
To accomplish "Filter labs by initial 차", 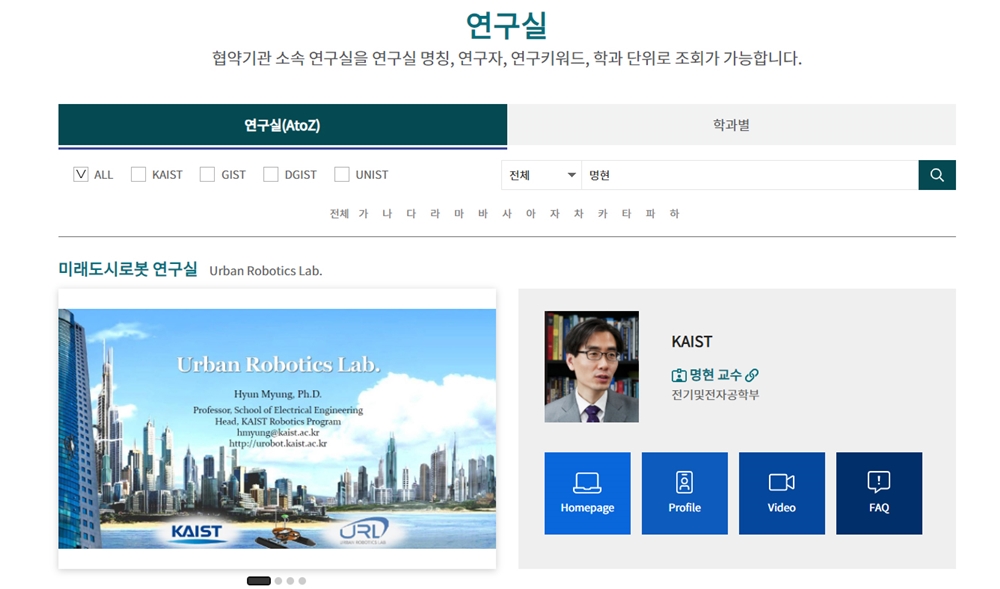I will coord(578,214).
